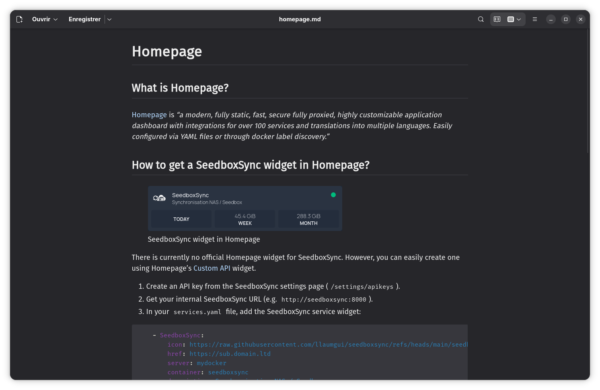Click the 'server: mydocker' code line
Image resolution: width=600 pixels, height=390 pixels.
197,363
